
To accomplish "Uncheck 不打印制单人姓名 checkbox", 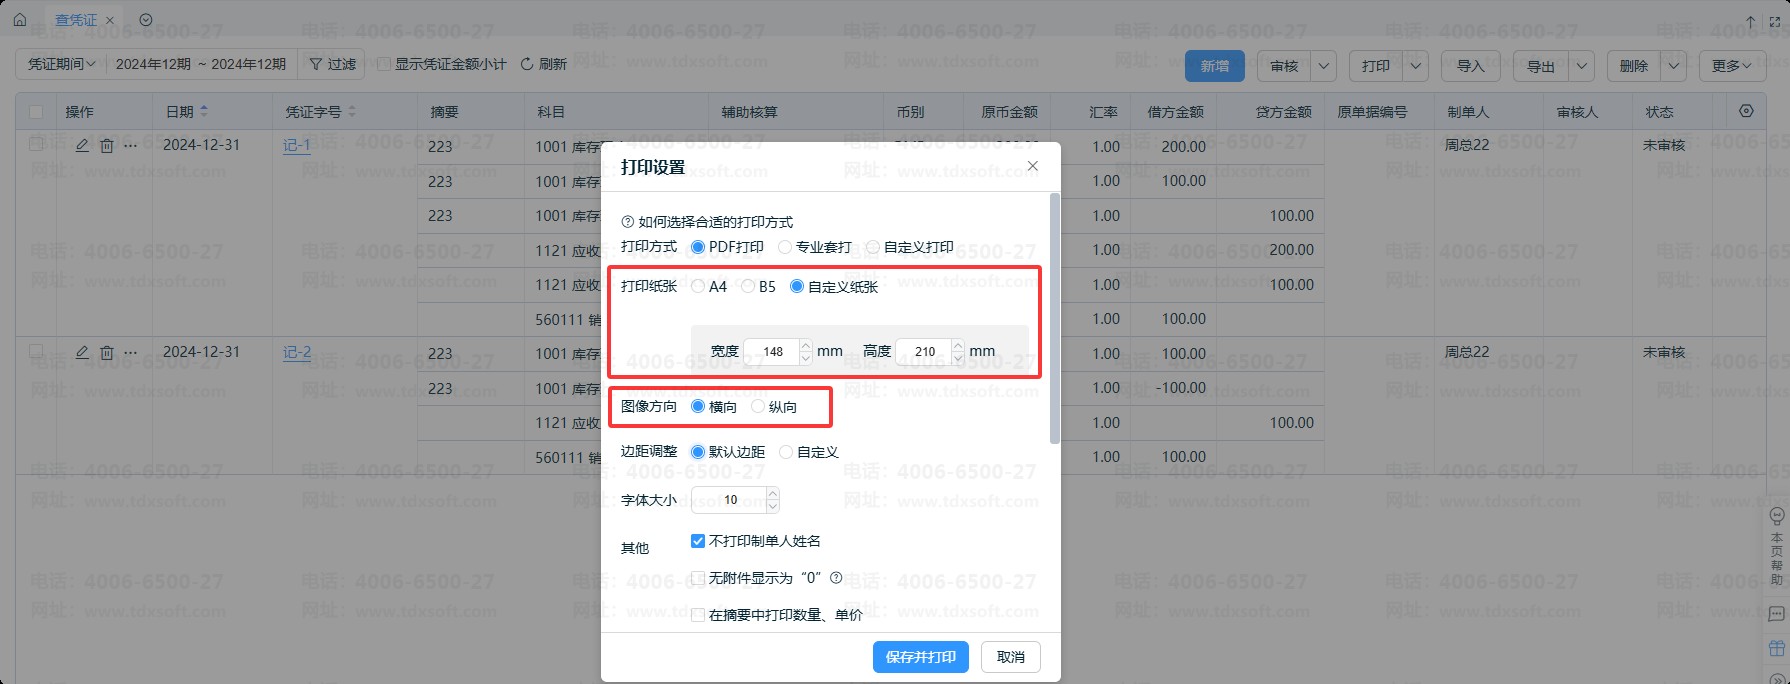I will 698,541.
